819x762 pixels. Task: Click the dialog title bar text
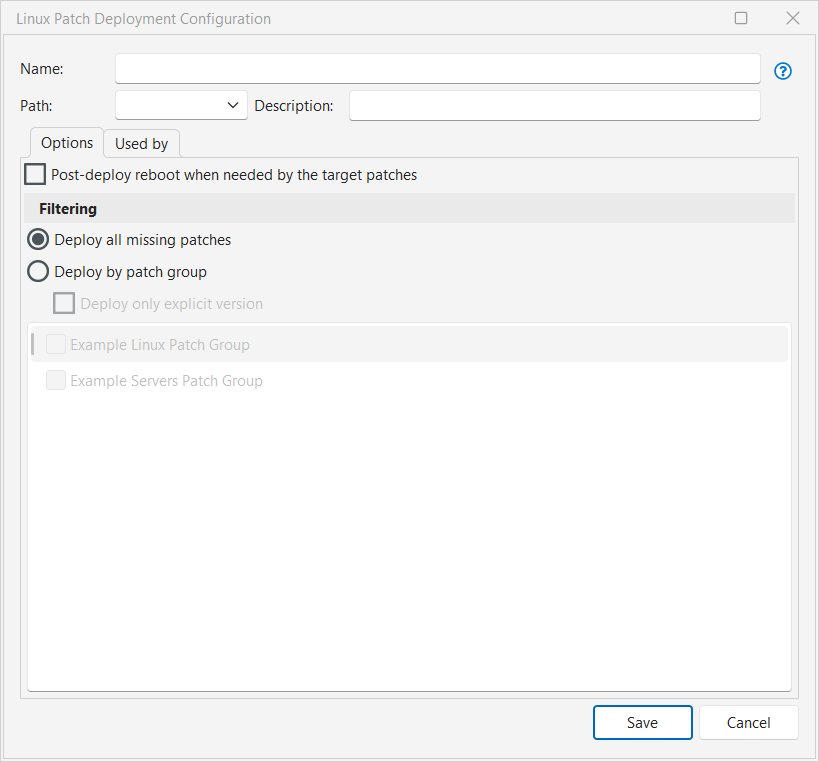(x=144, y=19)
